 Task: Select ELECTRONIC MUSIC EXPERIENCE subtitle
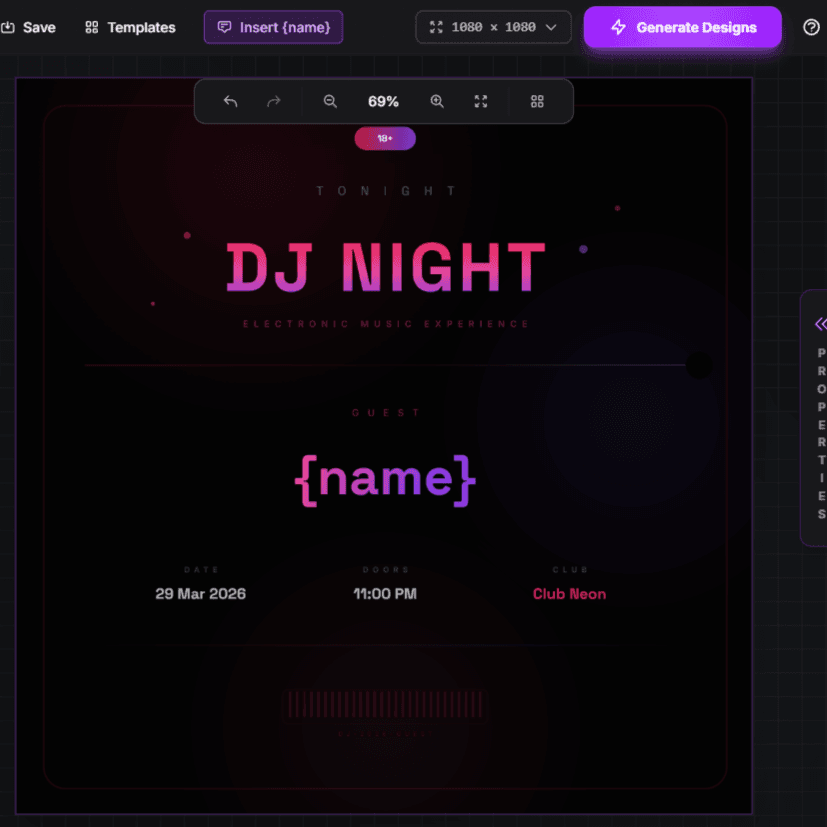386,324
